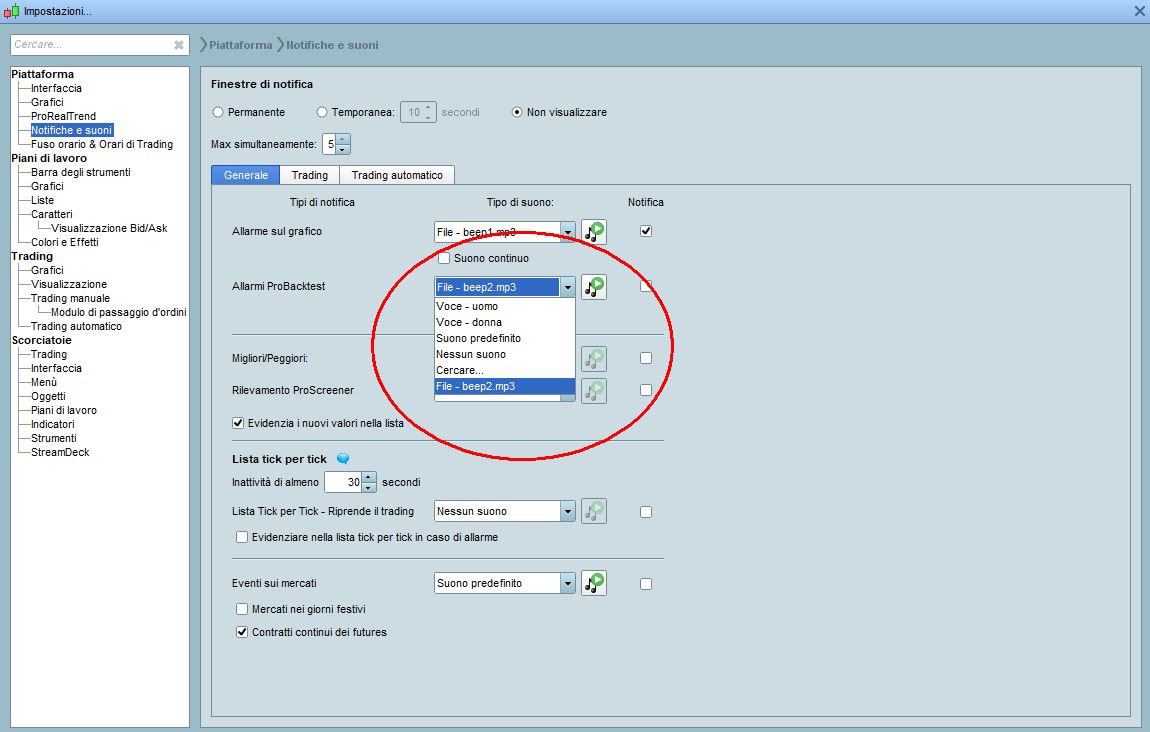Click the Temporanea secondi stepper arrows

429,112
